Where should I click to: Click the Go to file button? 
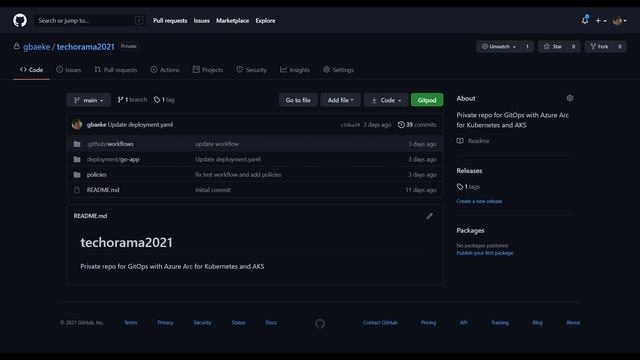tap(298, 100)
